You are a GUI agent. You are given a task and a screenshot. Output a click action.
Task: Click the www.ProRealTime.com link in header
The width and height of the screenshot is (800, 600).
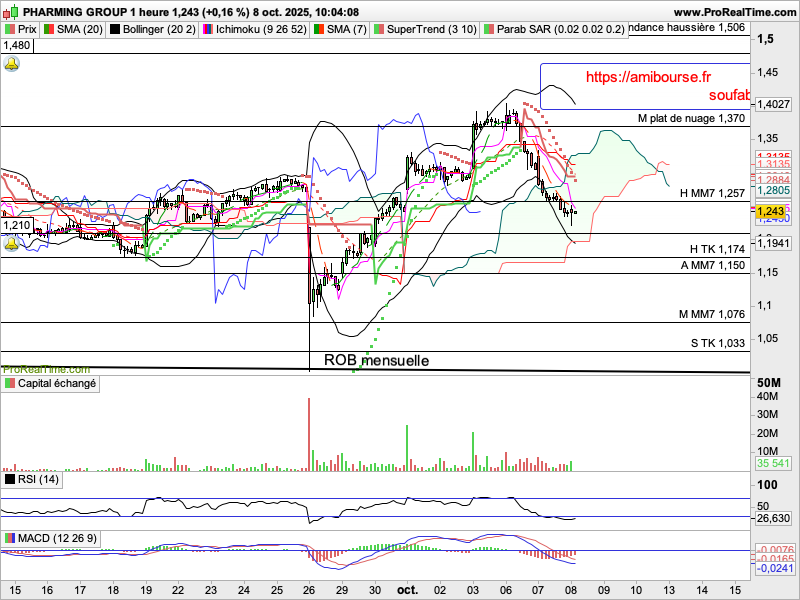pos(734,12)
